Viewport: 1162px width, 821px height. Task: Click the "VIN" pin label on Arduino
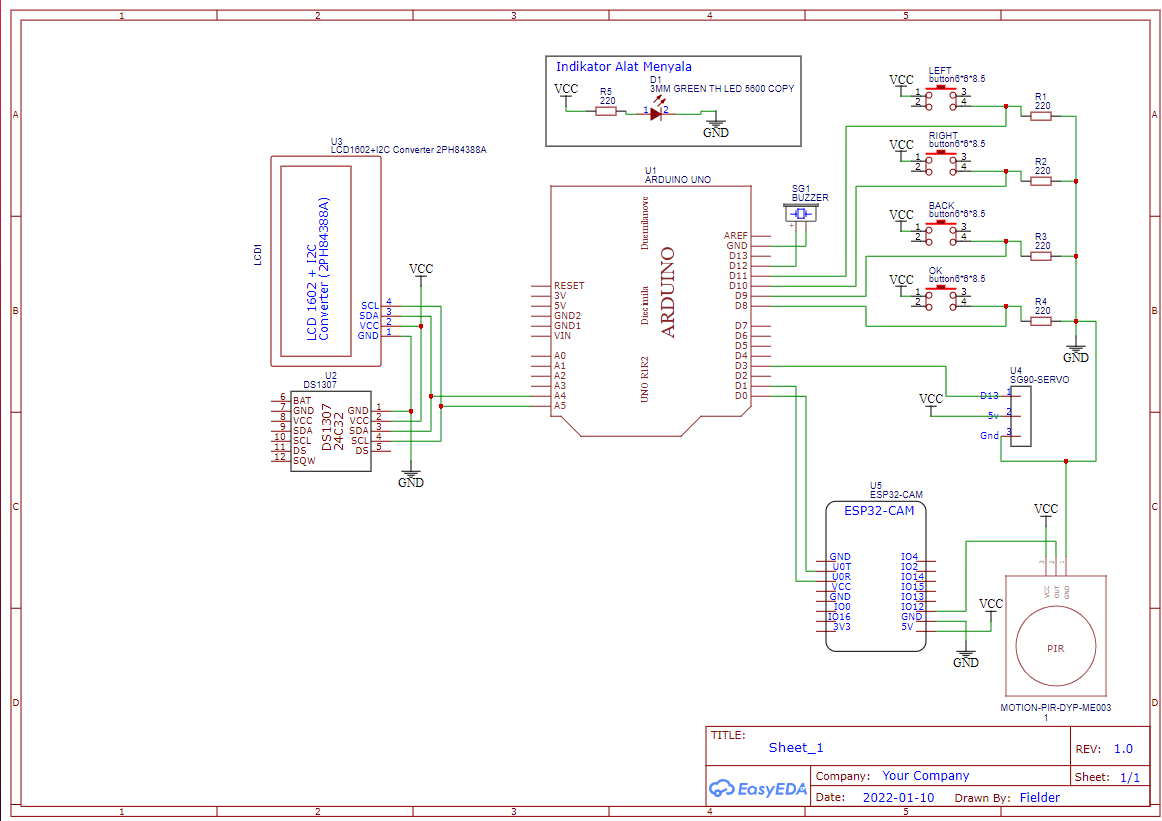[562, 336]
